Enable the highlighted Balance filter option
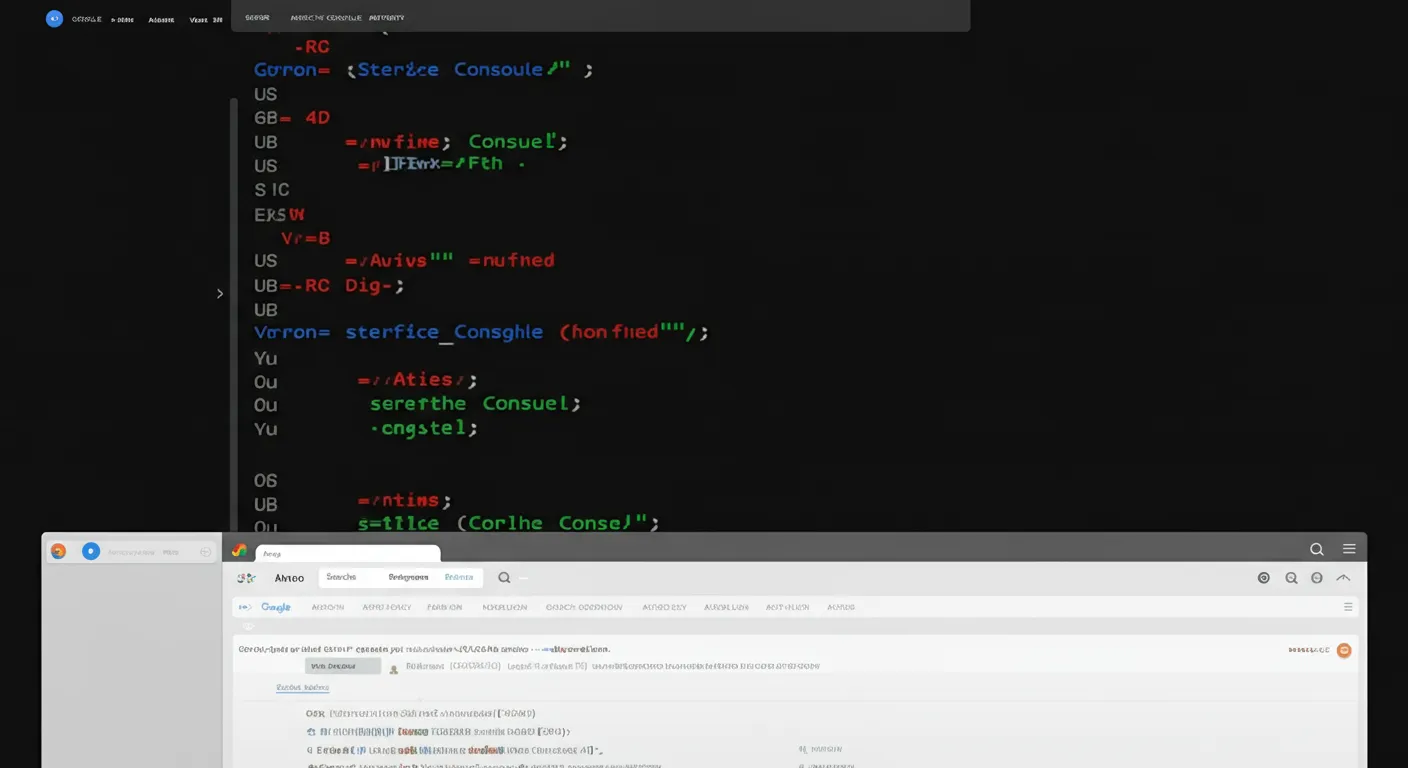The width and height of the screenshot is (1408, 768). pos(459,577)
